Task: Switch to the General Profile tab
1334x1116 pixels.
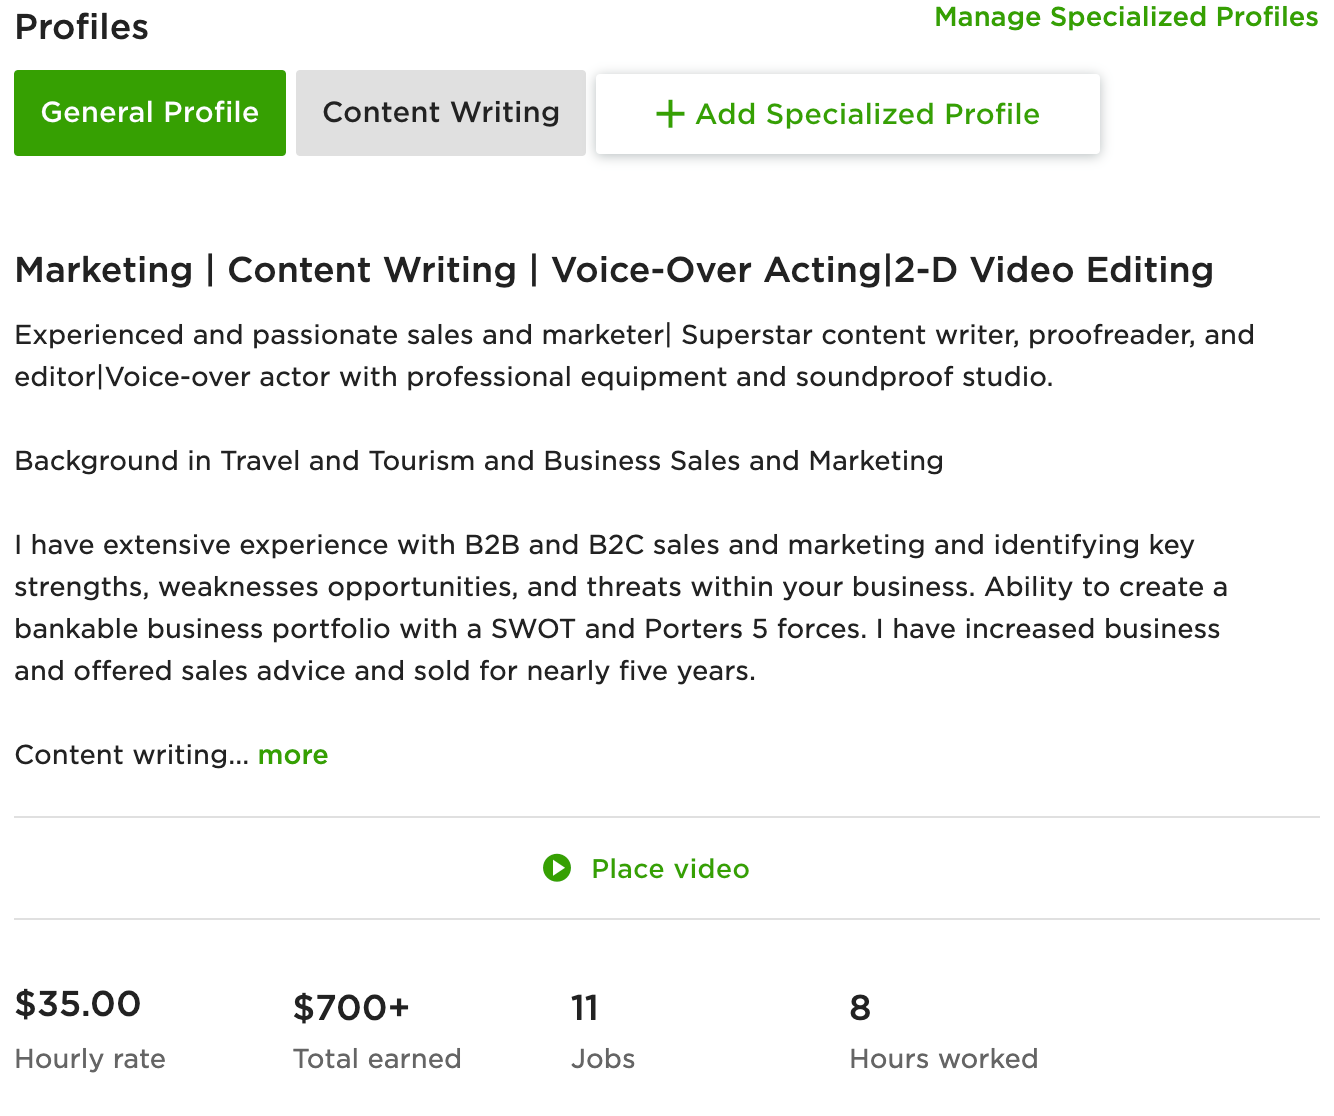Action: click(150, 113)
